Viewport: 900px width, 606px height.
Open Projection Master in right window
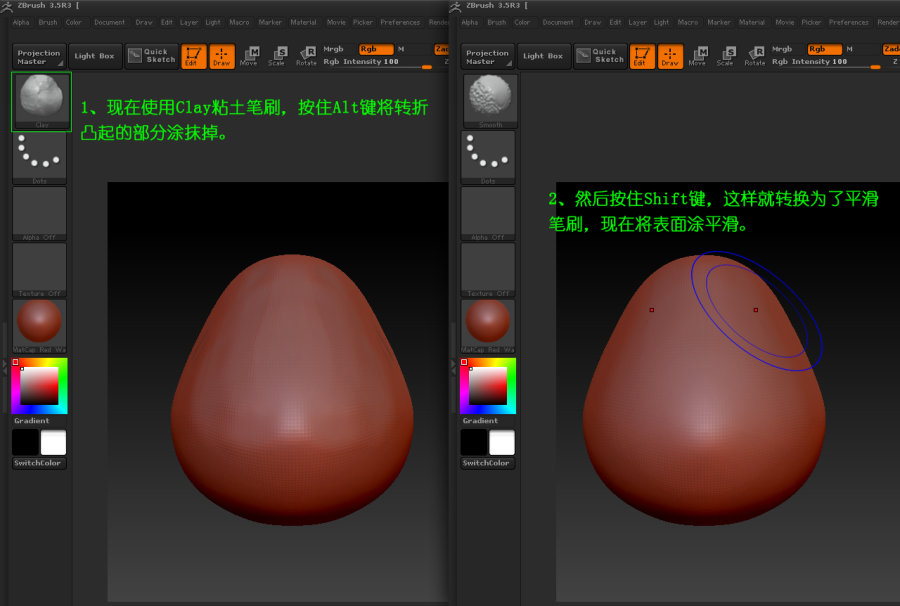[x=488, y=56]
